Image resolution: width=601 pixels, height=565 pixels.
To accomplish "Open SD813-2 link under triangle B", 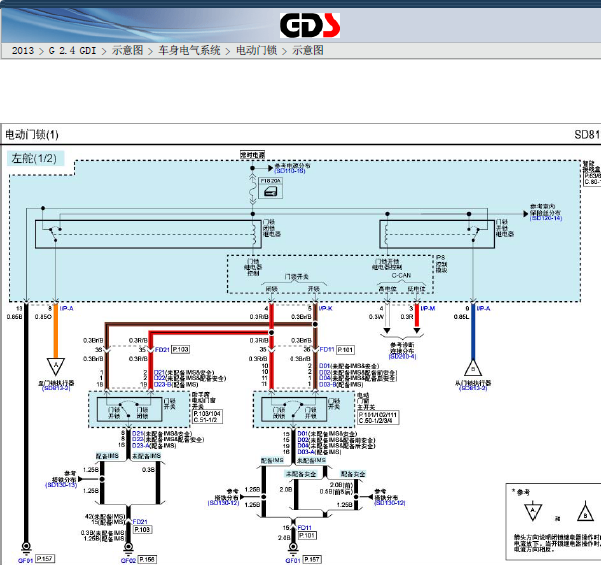I will 473,388.
